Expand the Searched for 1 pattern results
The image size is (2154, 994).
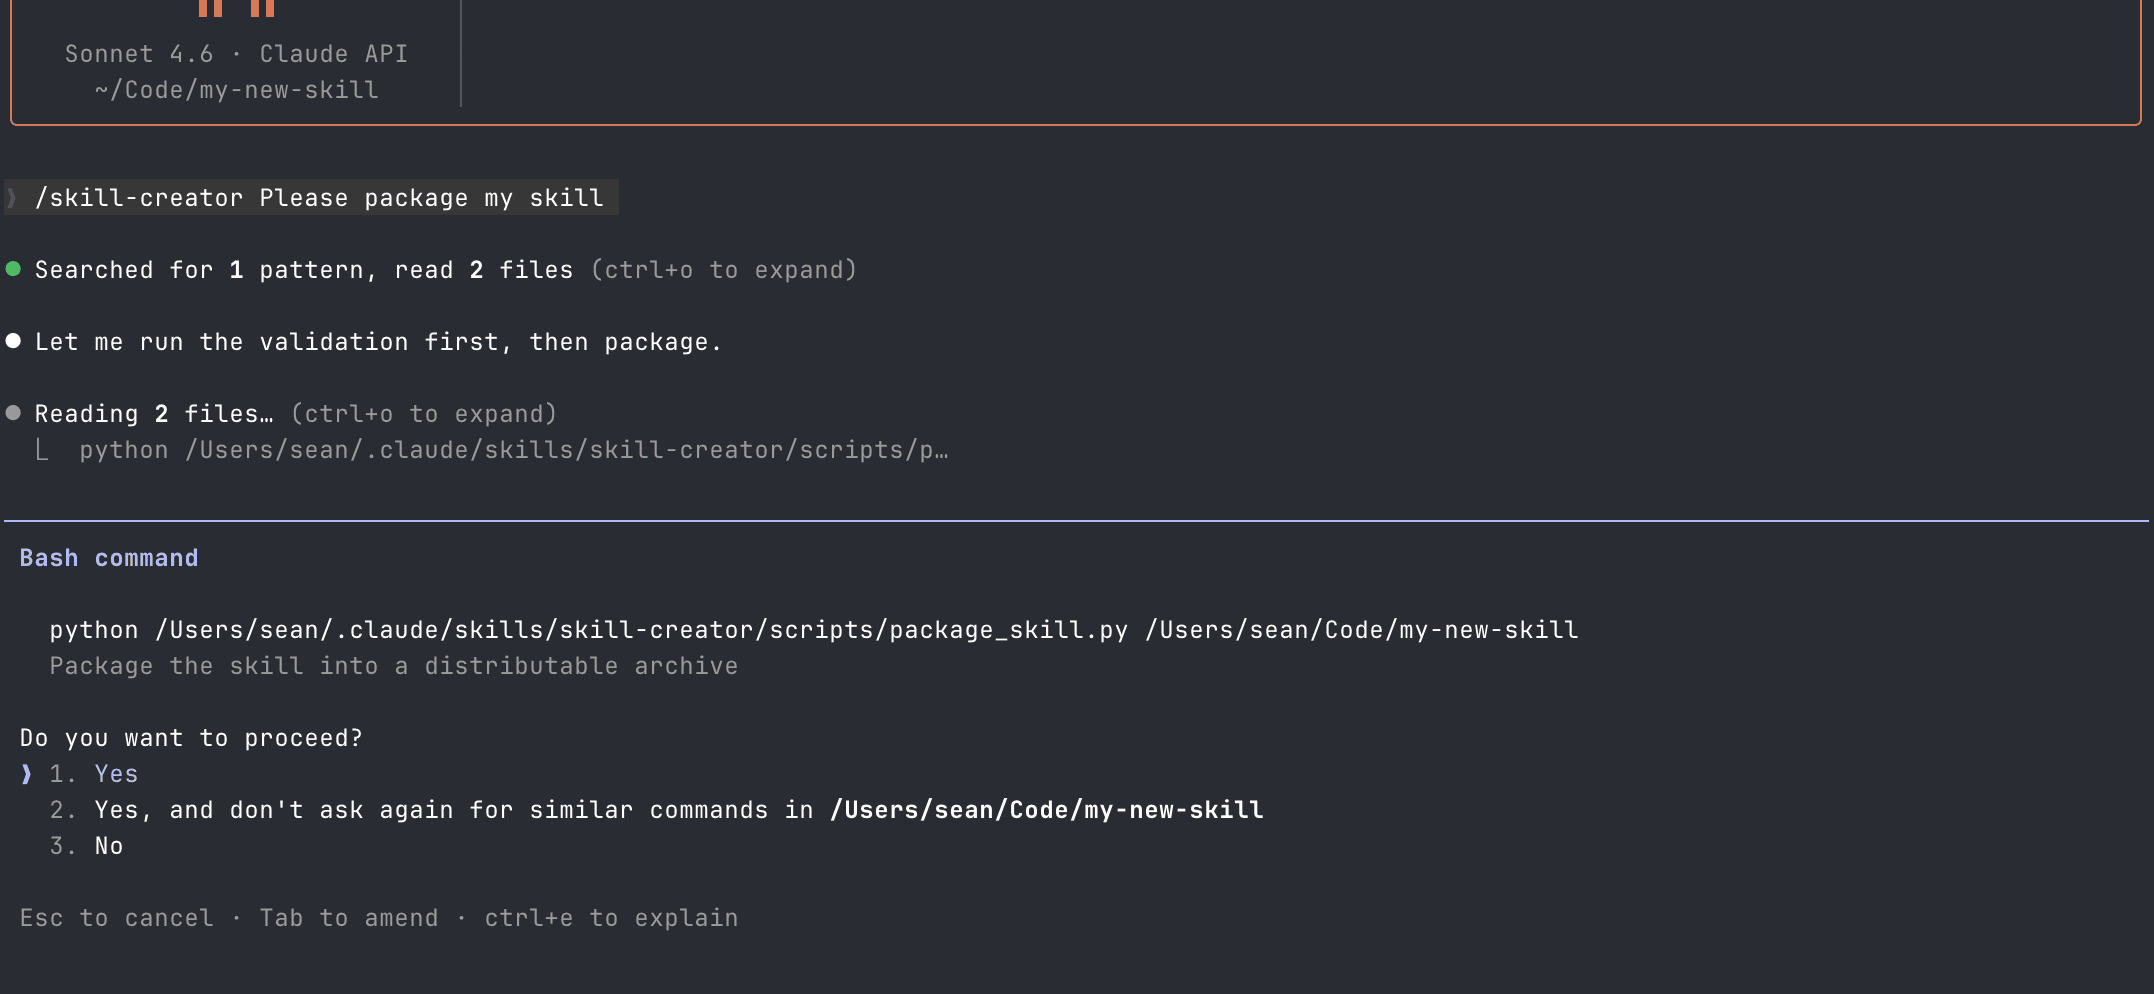tap(723, 269)
